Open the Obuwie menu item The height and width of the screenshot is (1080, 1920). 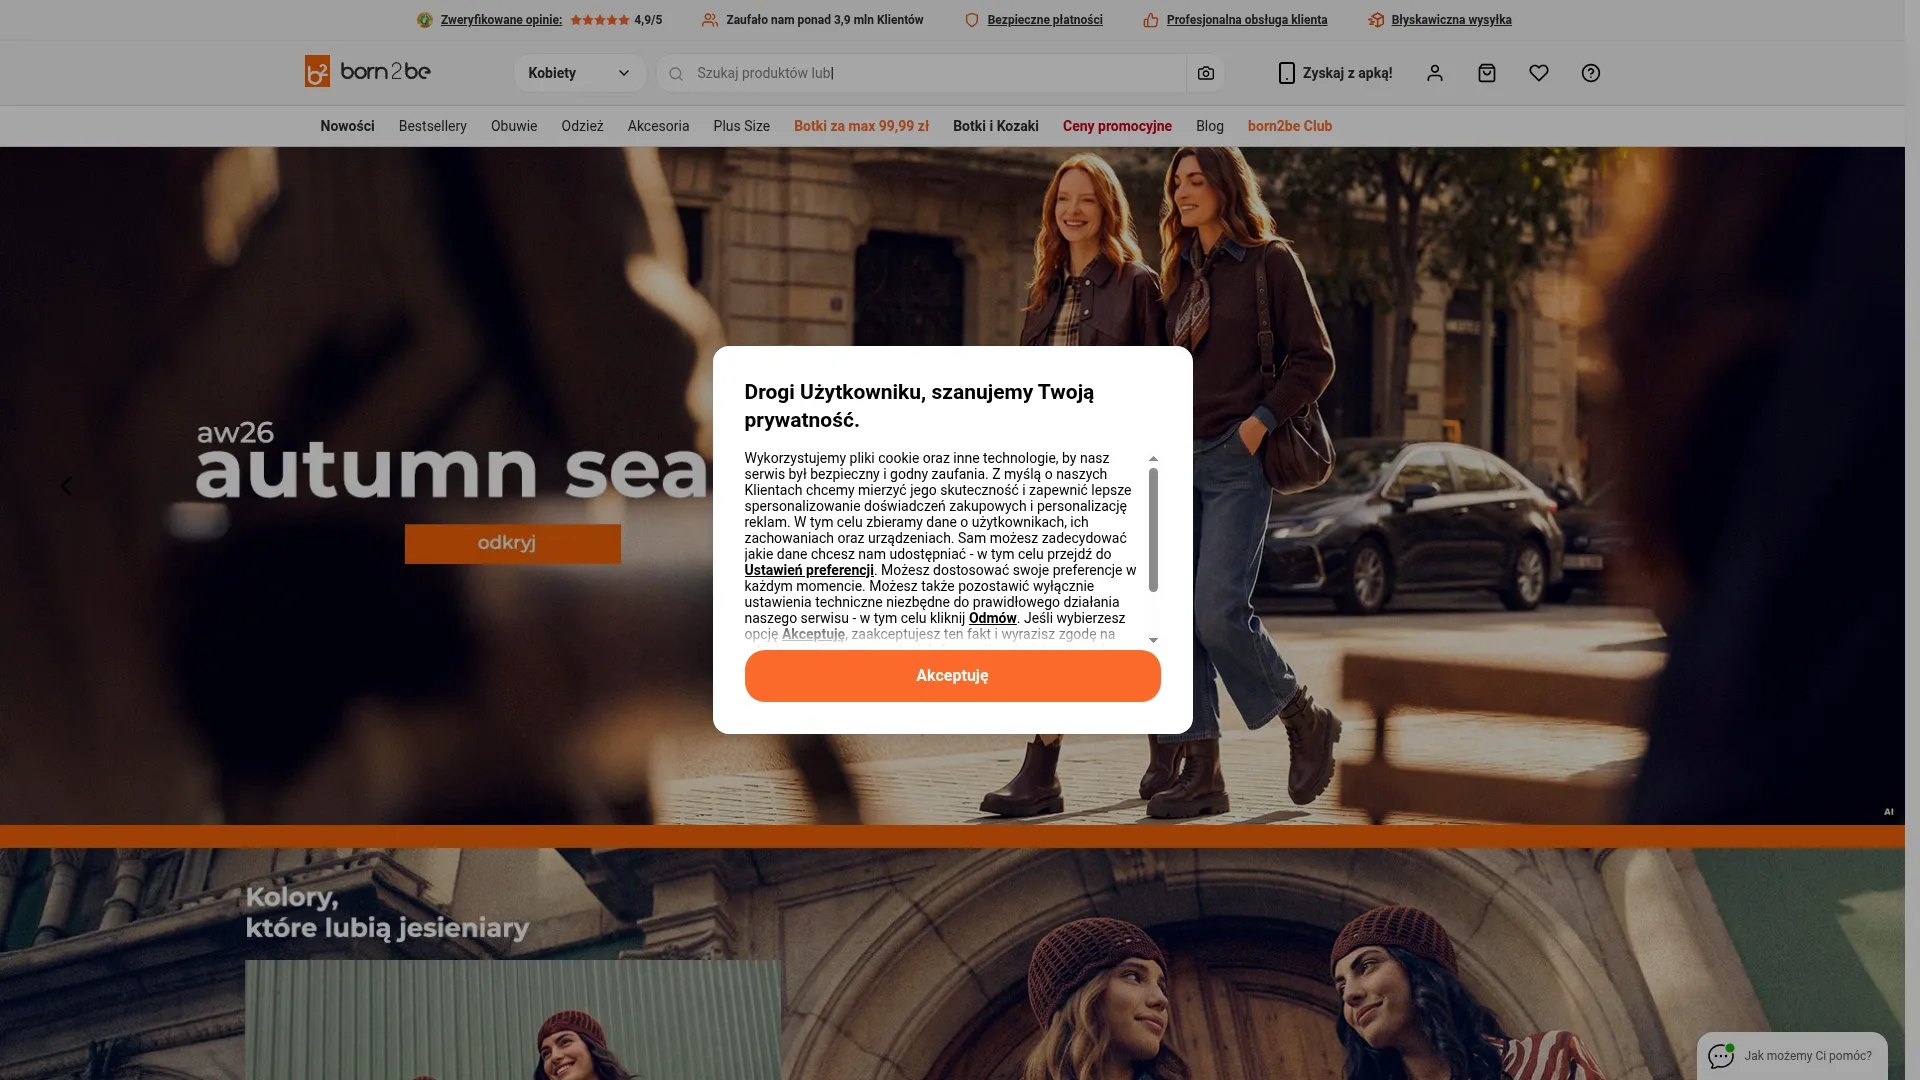pos(514,126)
